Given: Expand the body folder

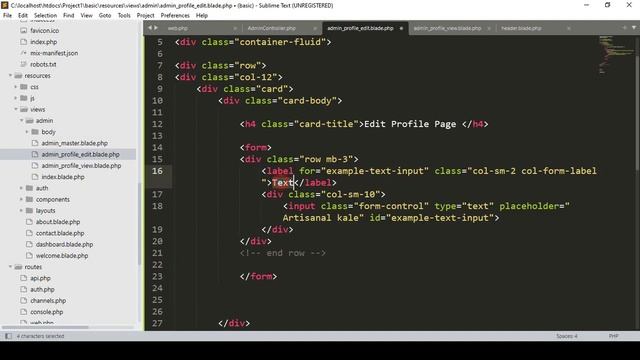Looking at the screenshot, I should click(x=27, y=132).
